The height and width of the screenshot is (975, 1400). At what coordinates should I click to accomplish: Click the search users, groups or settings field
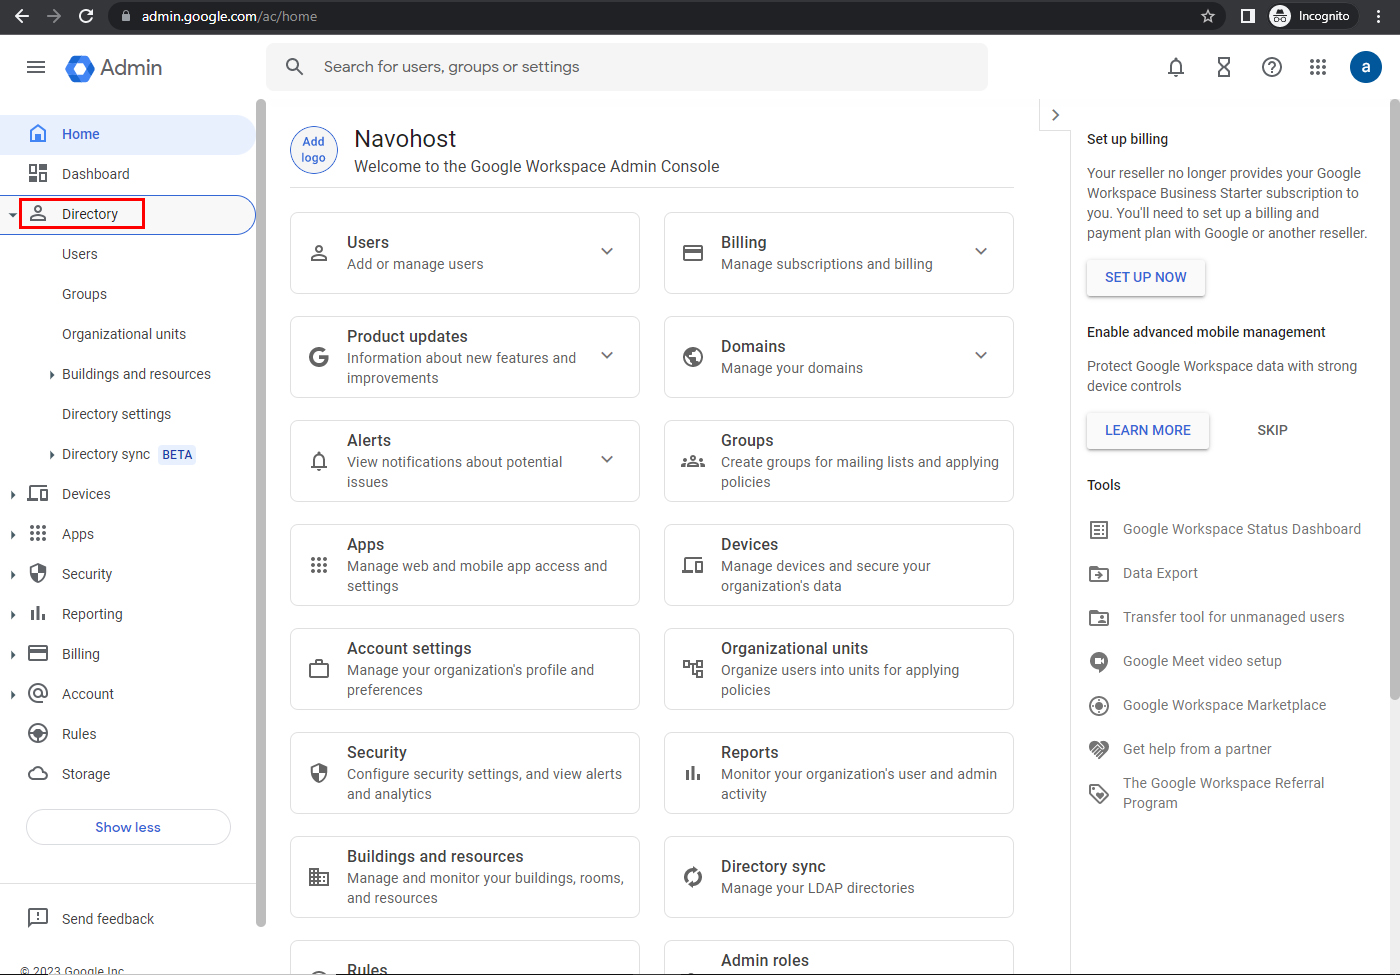point(640,67)
